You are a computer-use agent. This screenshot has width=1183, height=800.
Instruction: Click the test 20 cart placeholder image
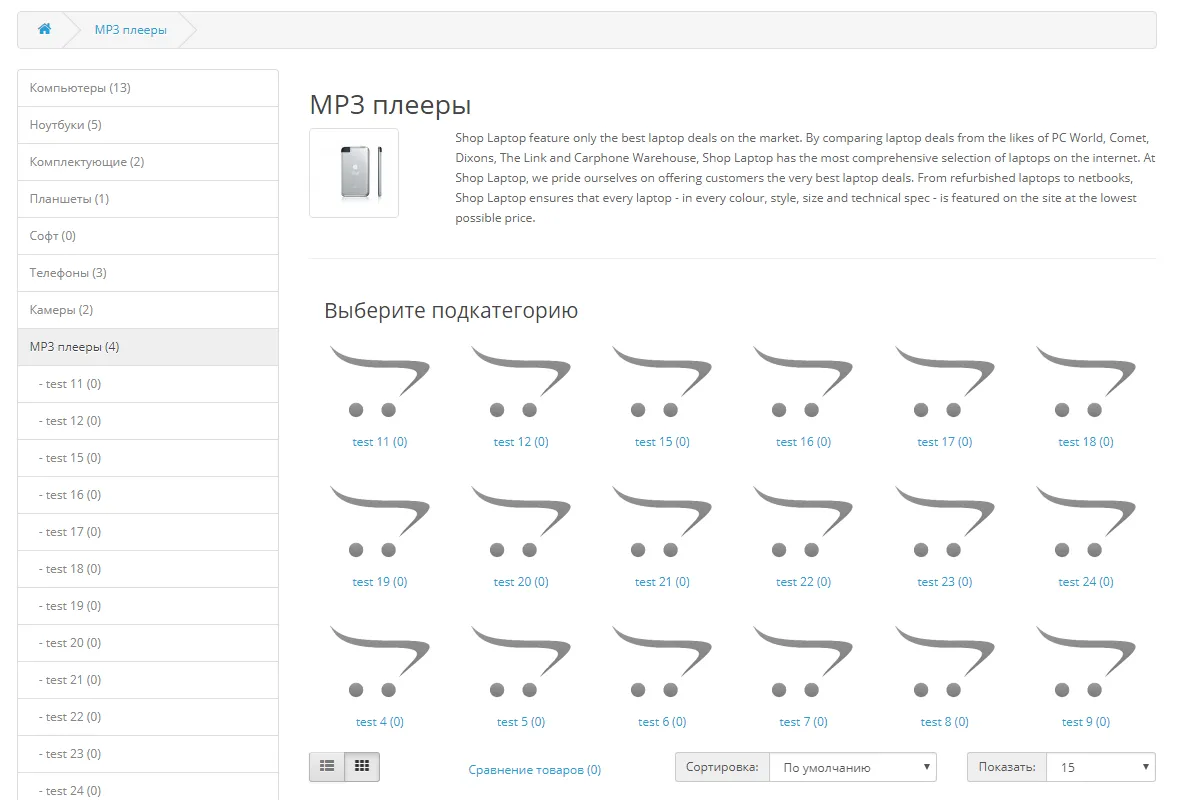[x=521, y=521]
